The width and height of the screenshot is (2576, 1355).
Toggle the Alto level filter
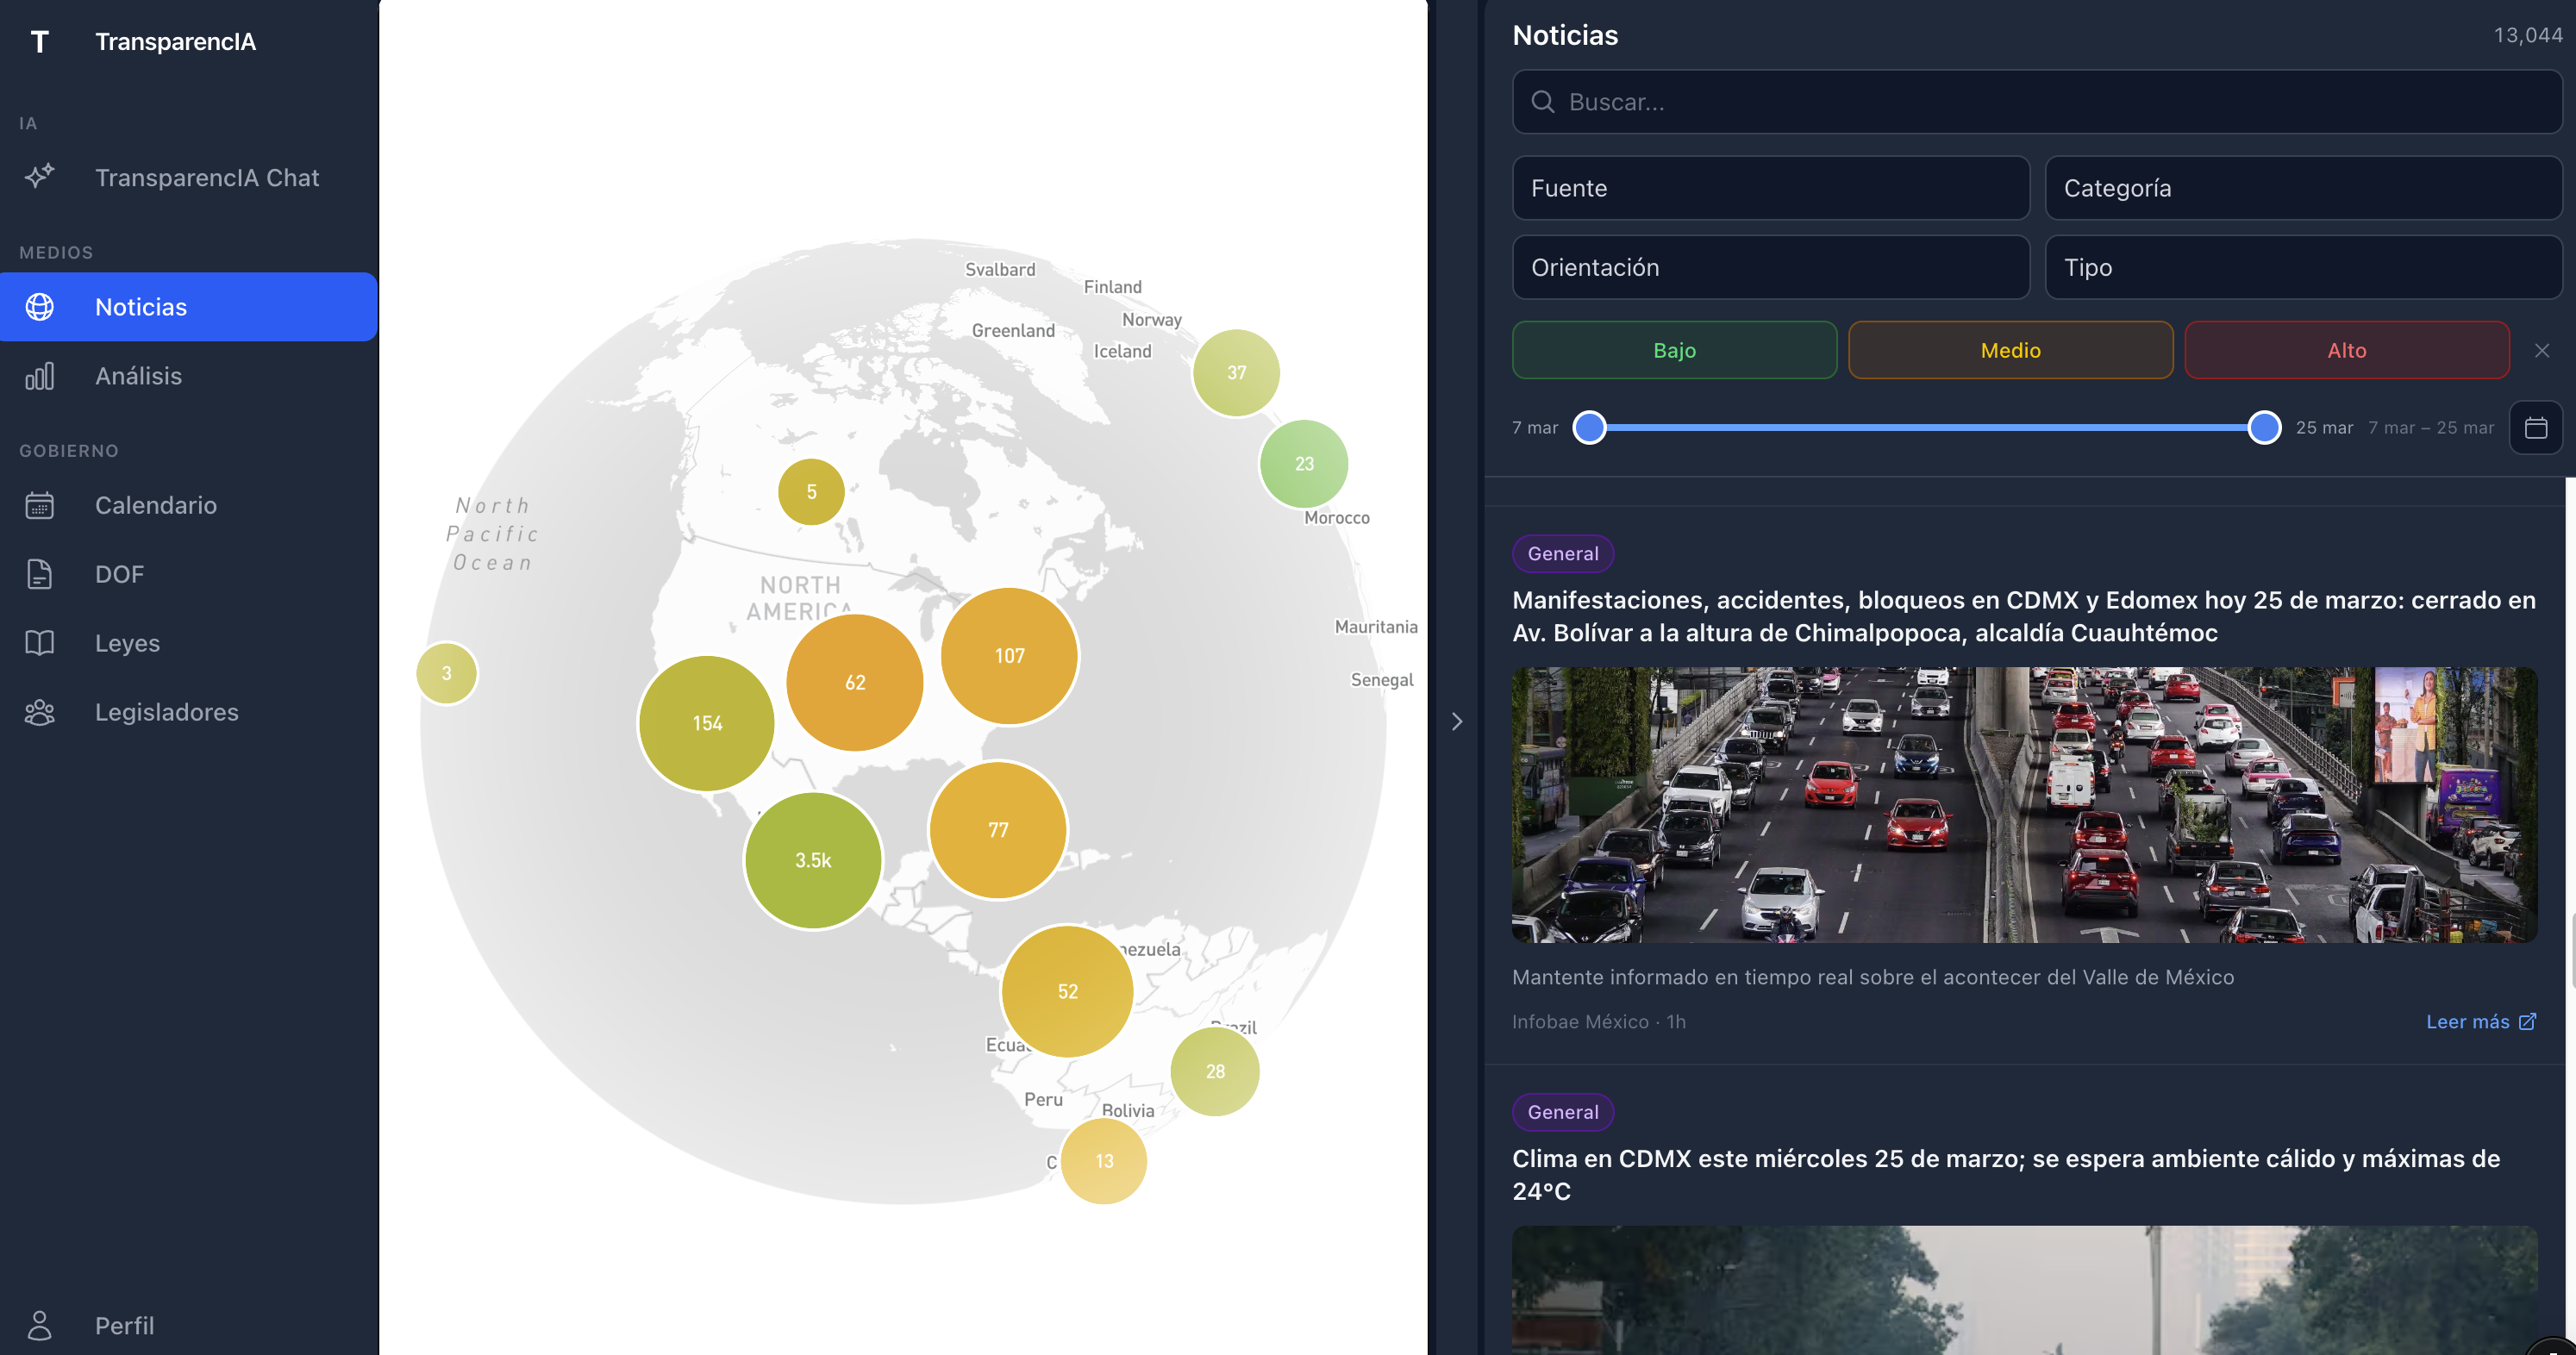[2346, 350]
